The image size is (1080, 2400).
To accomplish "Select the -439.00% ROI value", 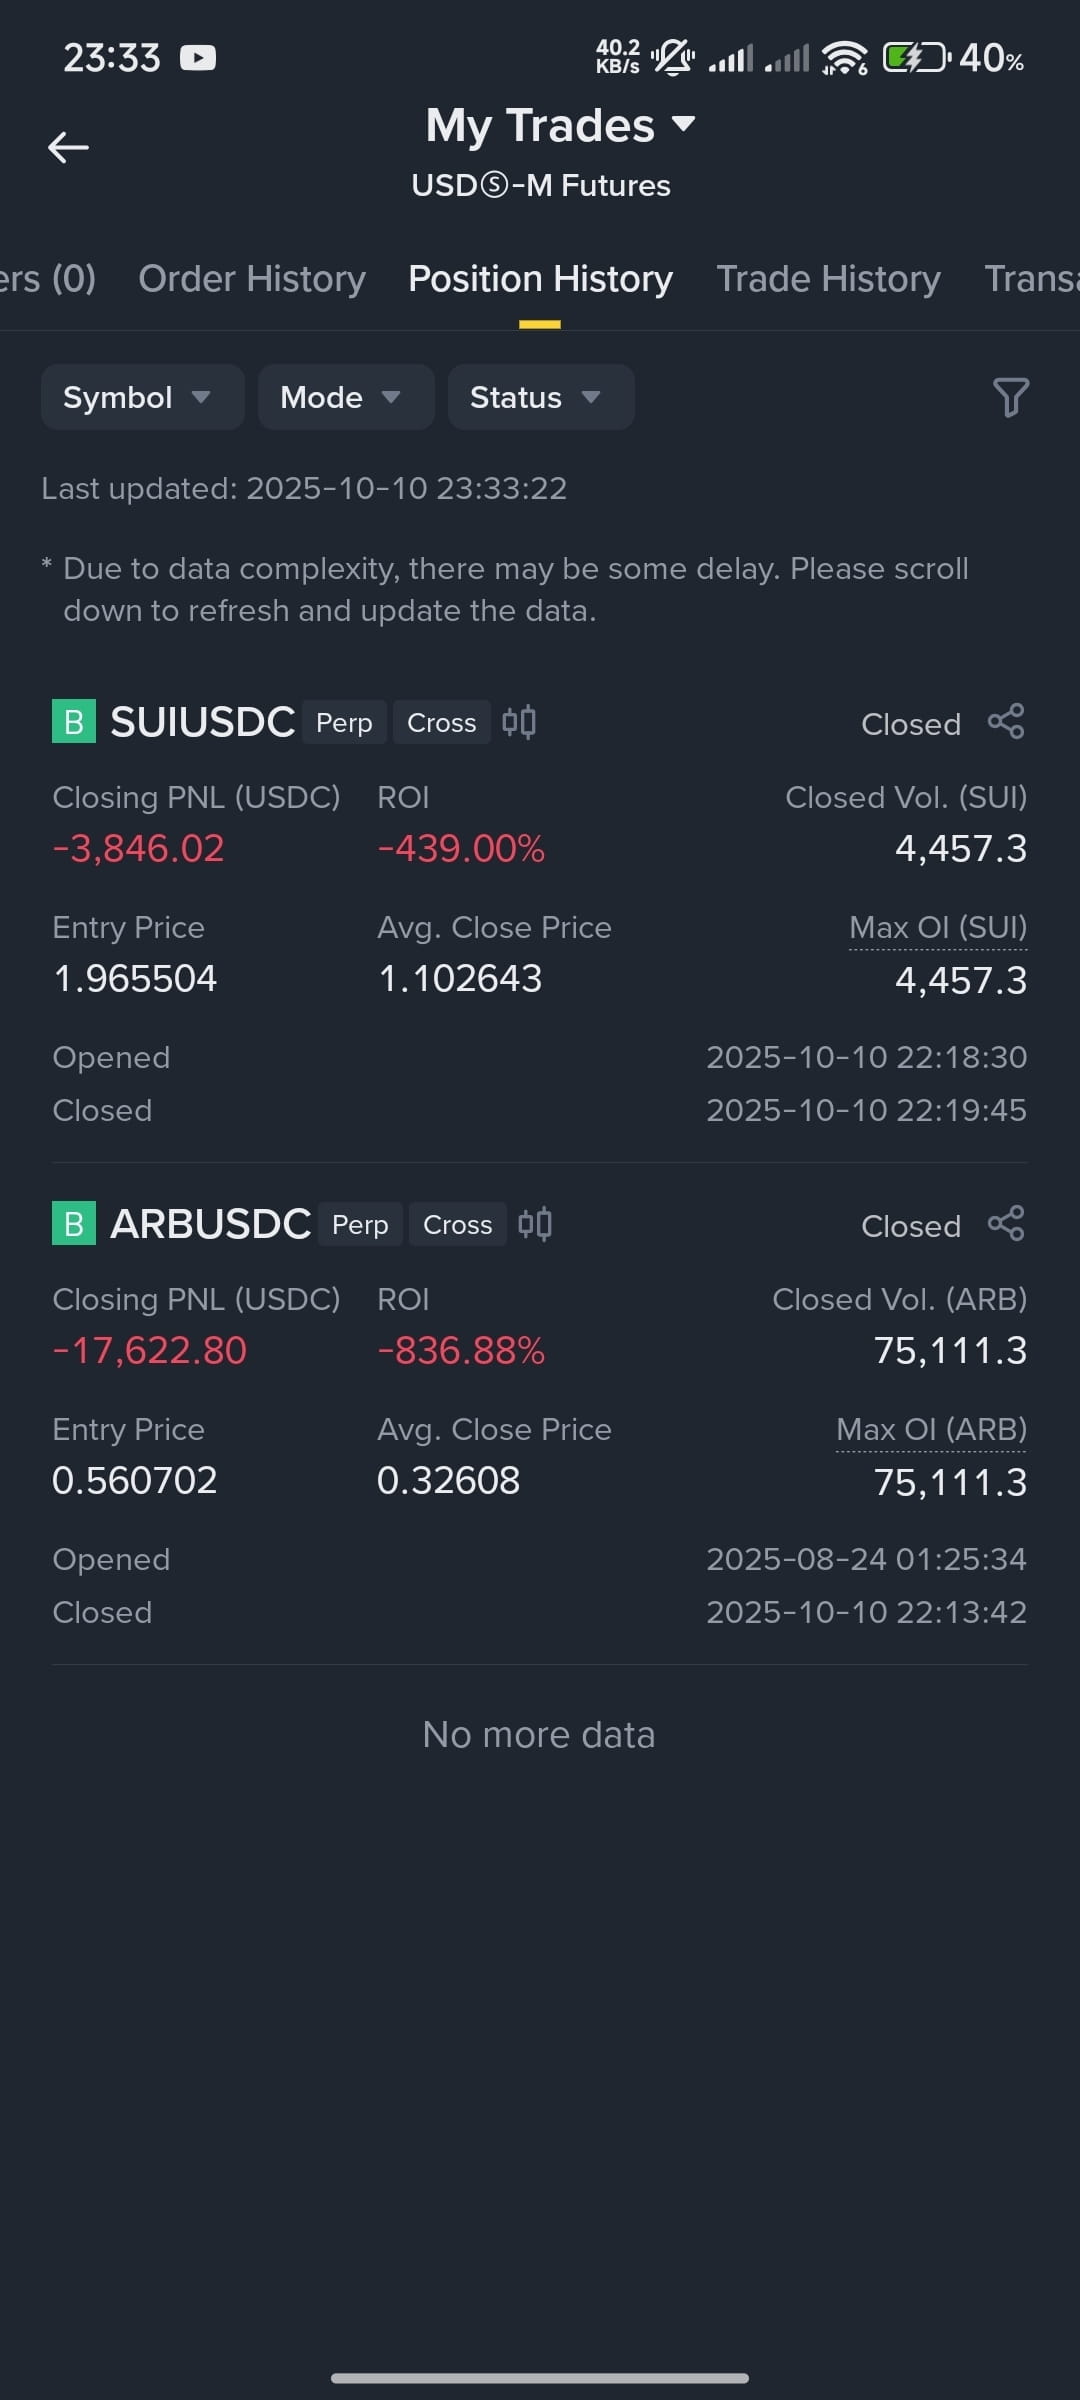I will (461, 849).
